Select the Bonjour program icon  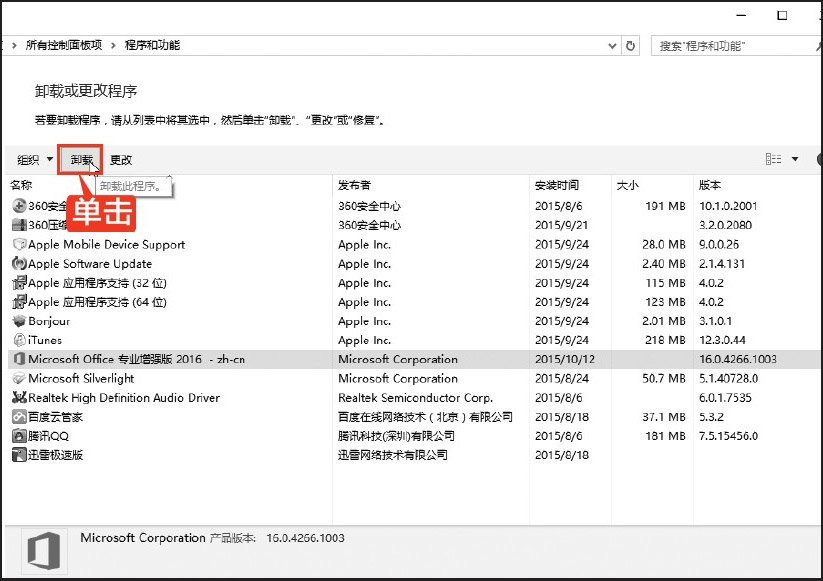(x=19, y=321)
